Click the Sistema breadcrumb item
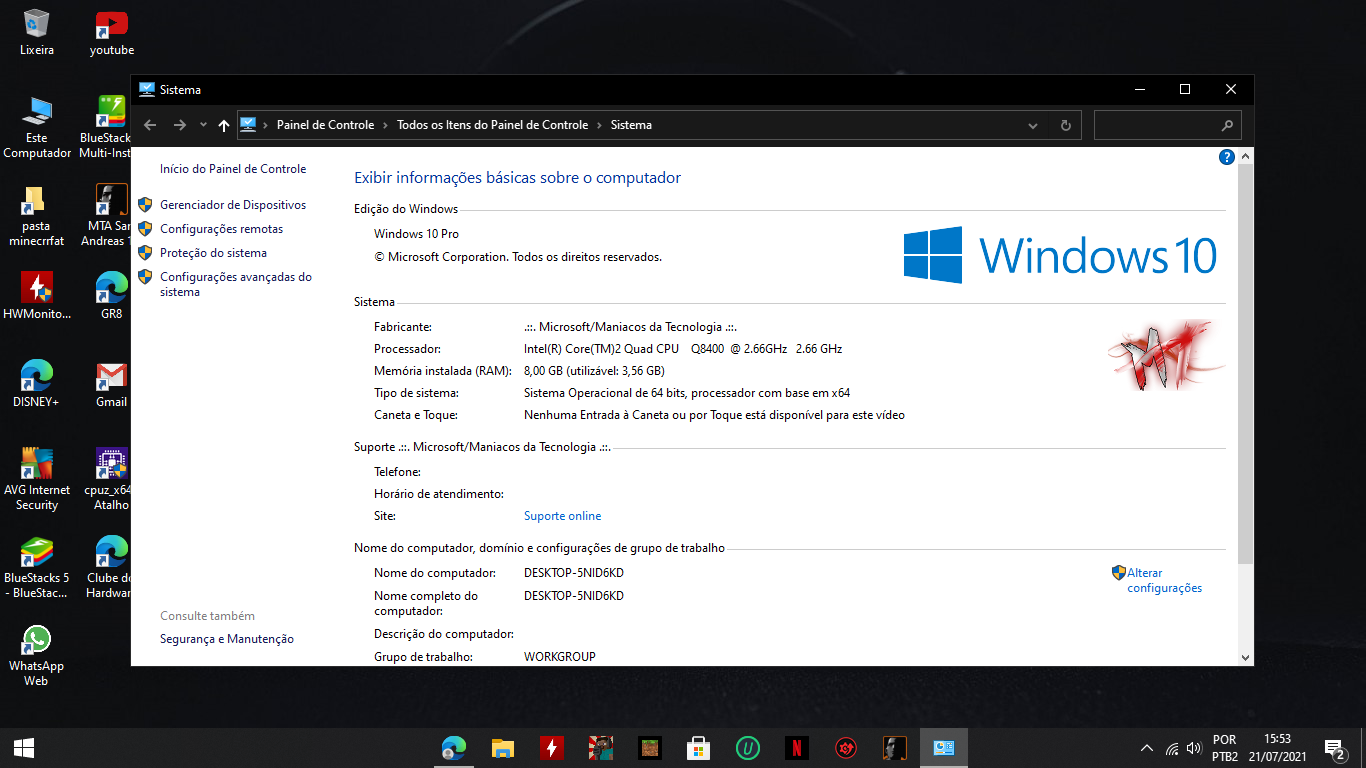 click(x=631, y=125)
